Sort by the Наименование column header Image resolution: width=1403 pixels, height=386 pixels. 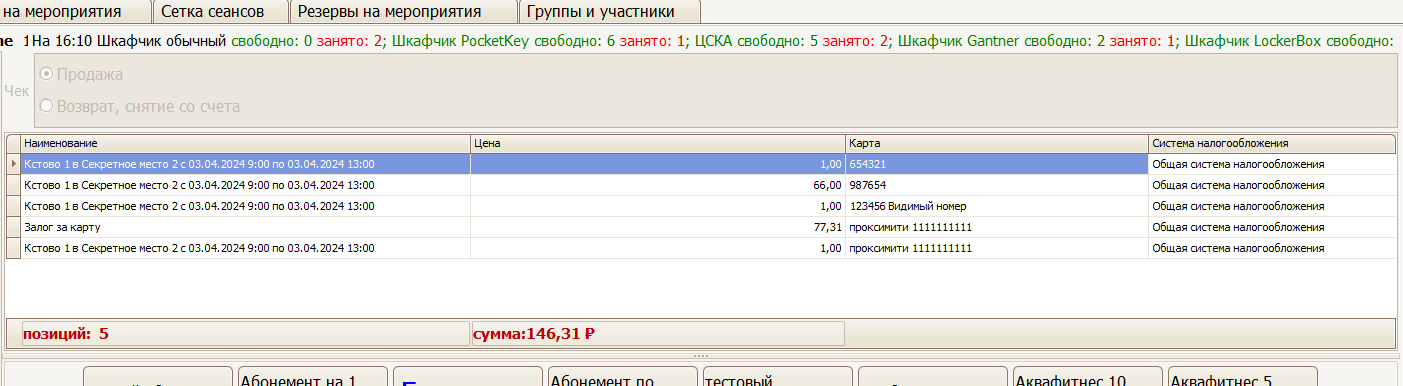[x=245, y=144]
